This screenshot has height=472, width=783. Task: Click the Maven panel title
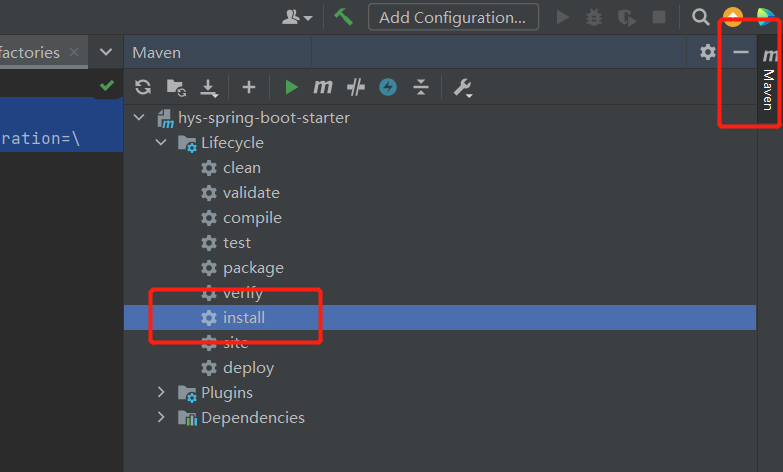pos(157,52)
